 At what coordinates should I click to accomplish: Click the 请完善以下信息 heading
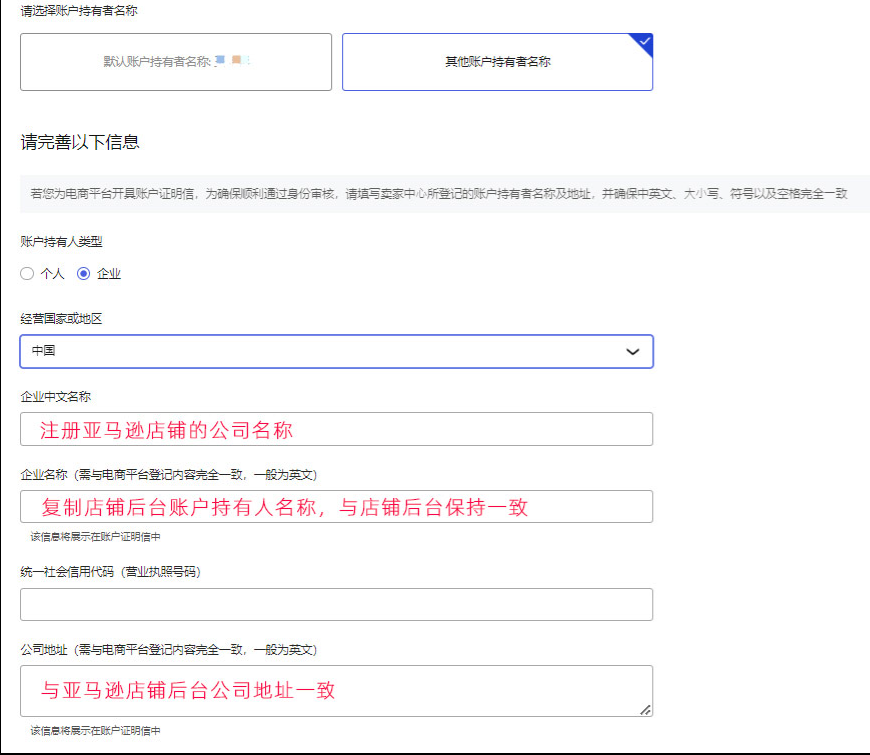pyautogui.click(x=80, y=142)
